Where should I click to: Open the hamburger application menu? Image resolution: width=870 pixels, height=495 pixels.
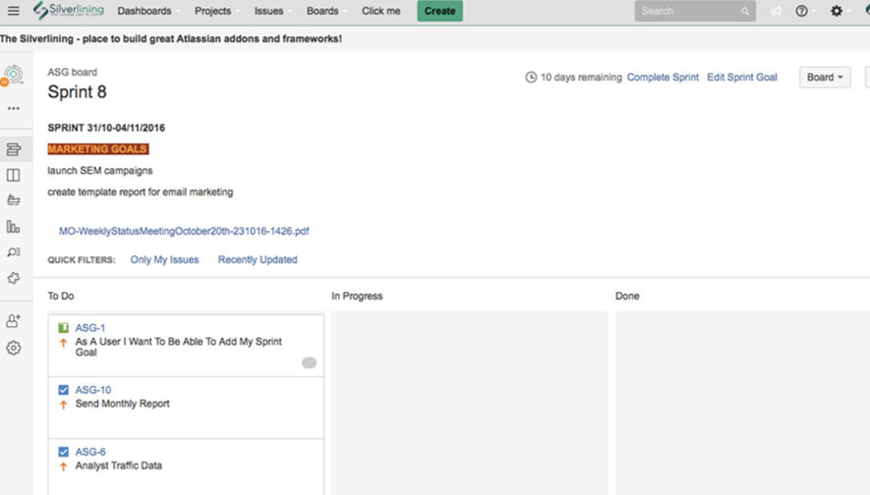(13, 11)
